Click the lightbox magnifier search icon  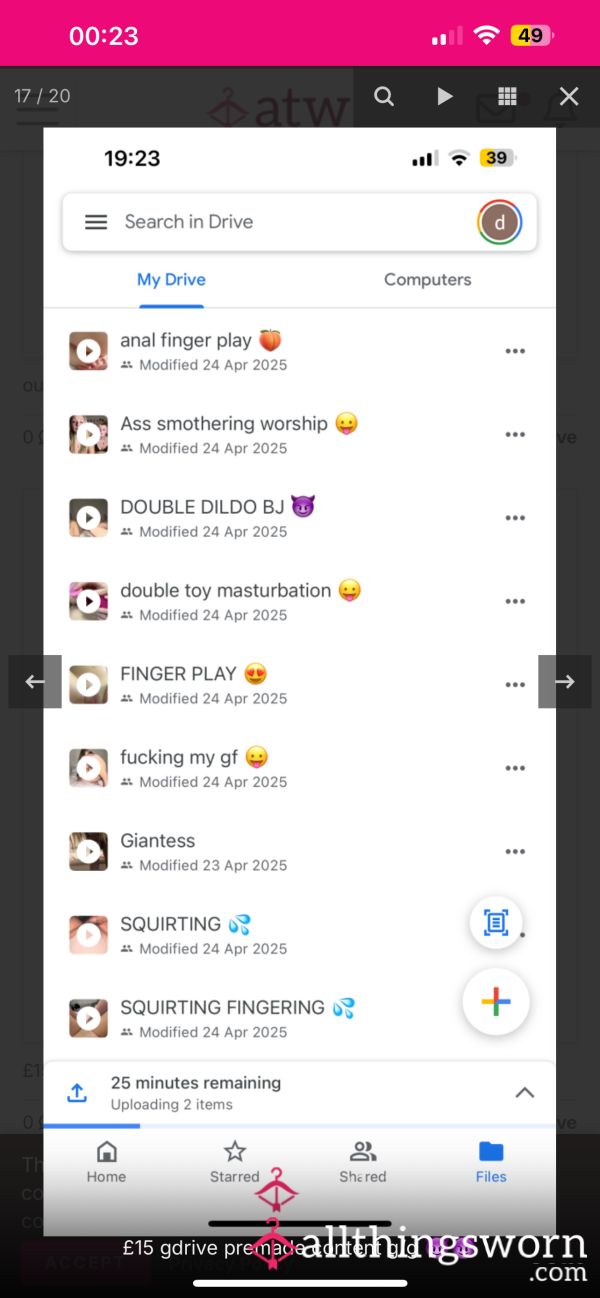(x=384, y=96)
